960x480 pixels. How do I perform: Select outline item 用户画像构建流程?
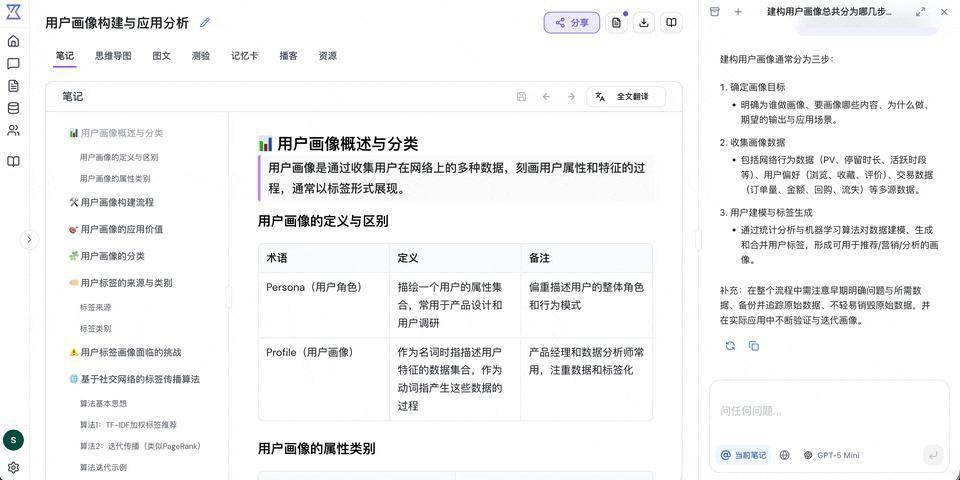coord(111,202)
